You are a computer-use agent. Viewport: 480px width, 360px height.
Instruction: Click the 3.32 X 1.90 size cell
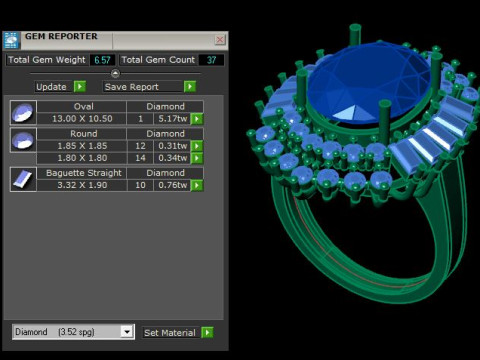coord(82,185)
